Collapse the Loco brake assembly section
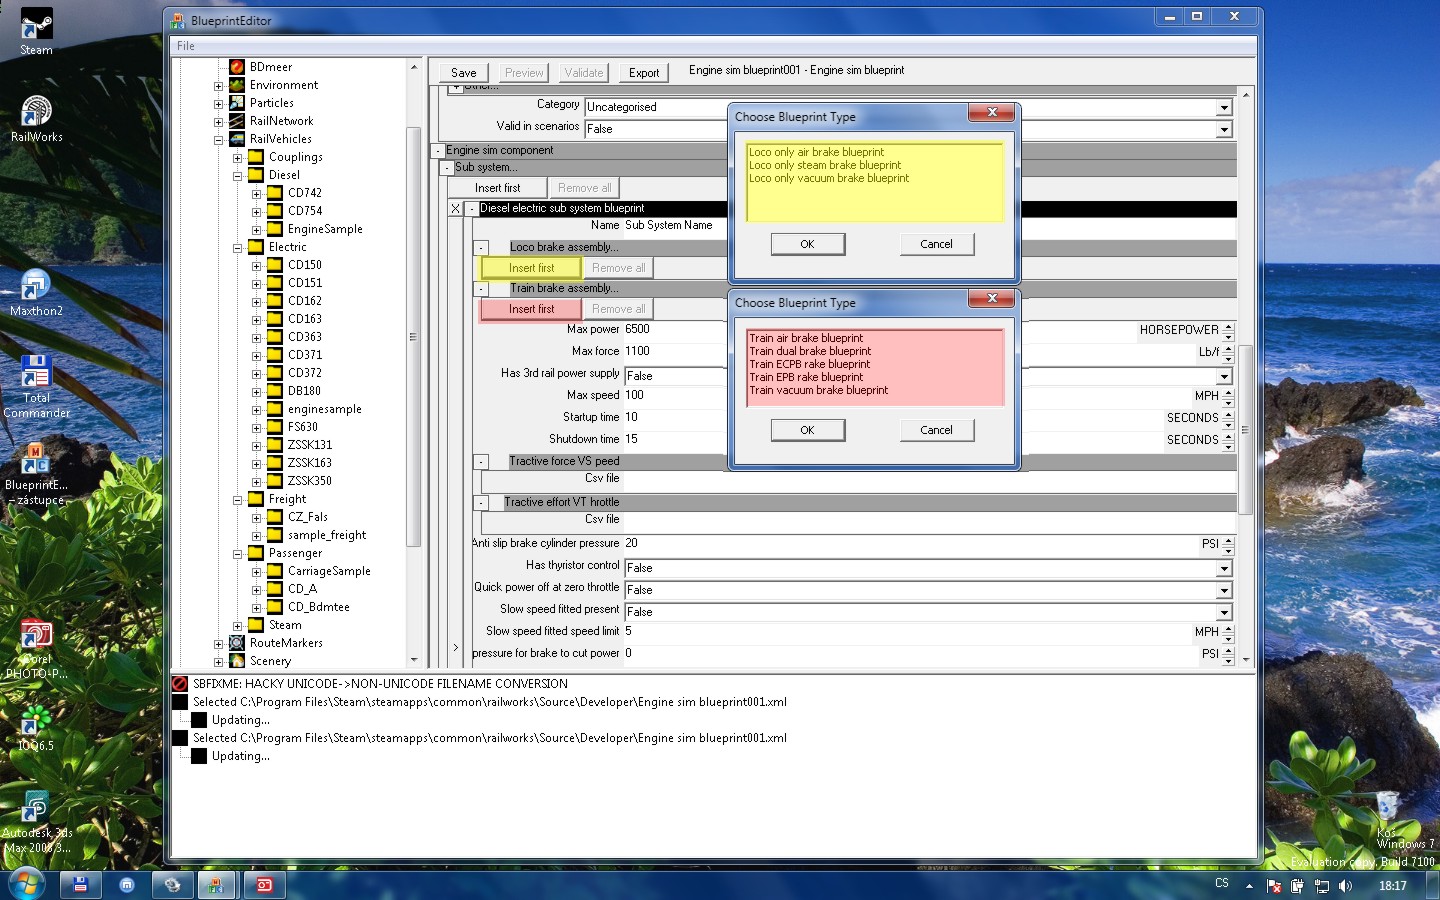The height and width of the screenshot is (900, 1440). [481, 248]
